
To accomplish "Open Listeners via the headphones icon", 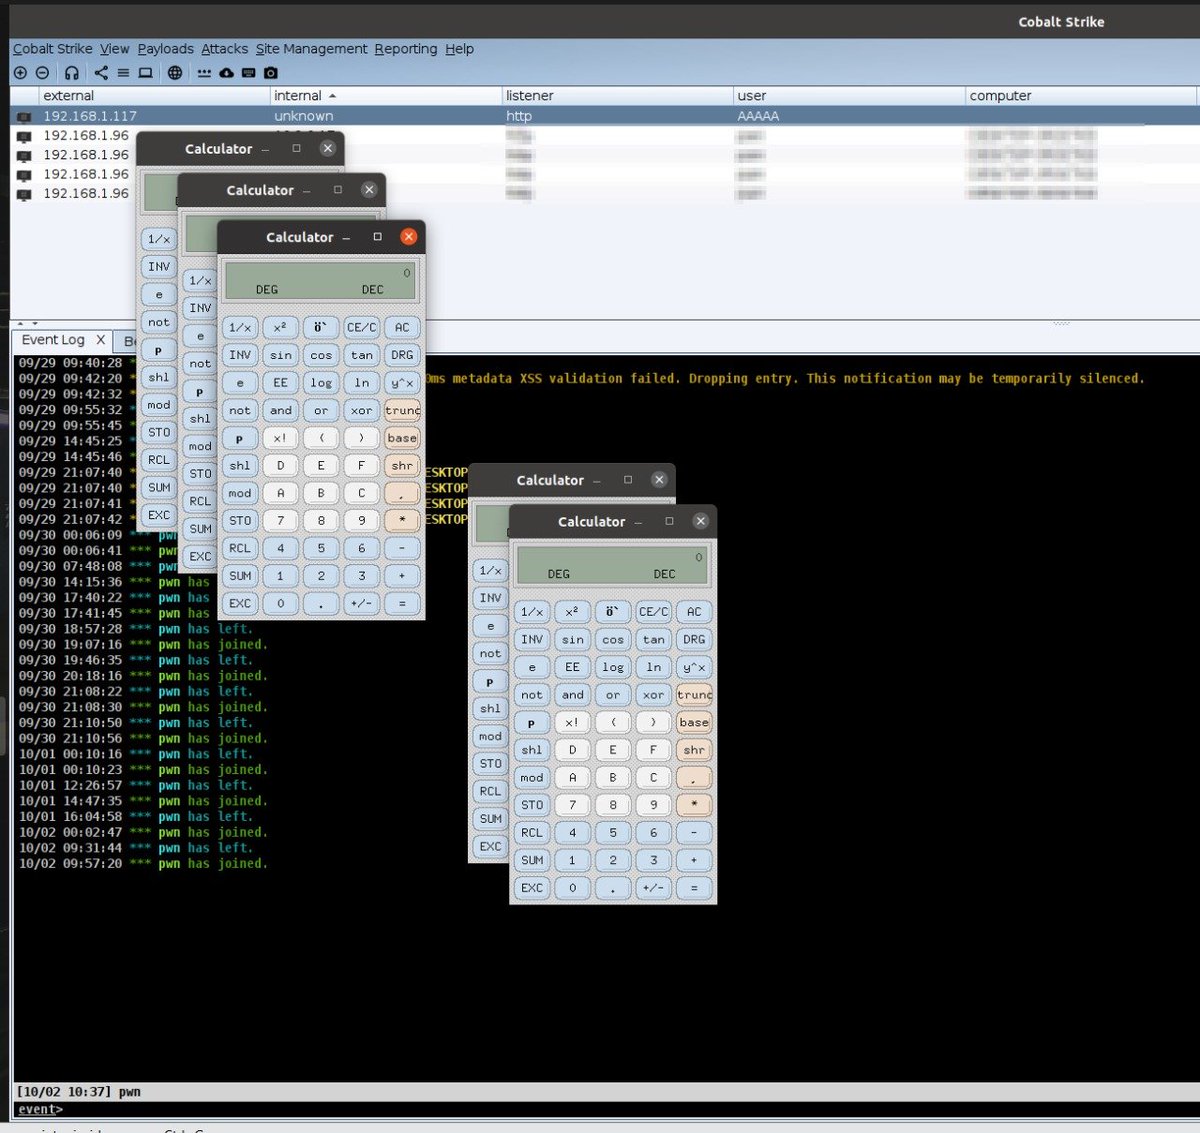I will [72, 73].
